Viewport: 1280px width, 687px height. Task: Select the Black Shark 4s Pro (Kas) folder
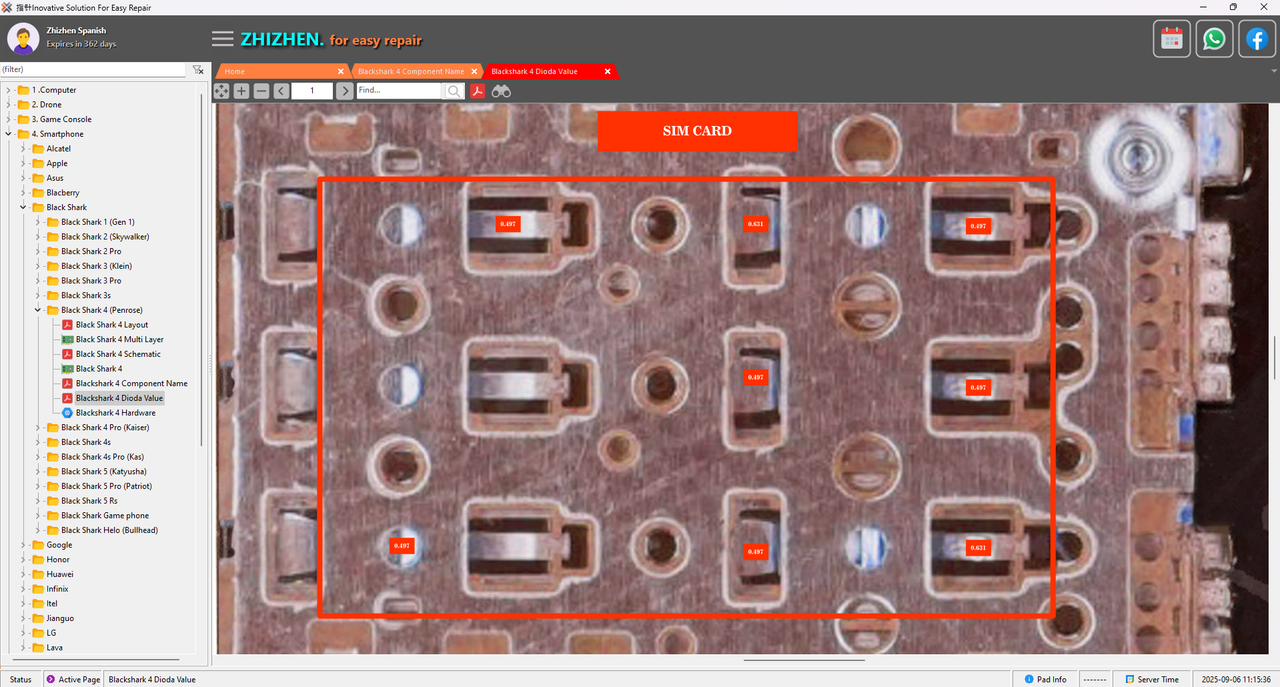tap(102, 457)
